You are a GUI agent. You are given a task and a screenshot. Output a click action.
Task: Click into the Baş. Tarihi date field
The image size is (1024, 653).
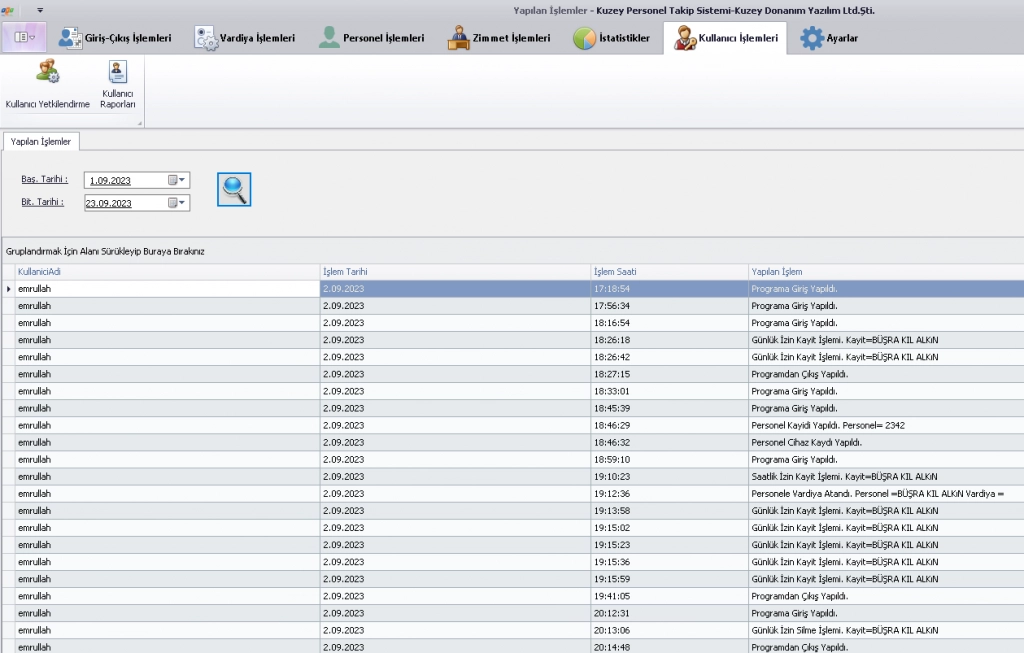(x=124, y=181)
